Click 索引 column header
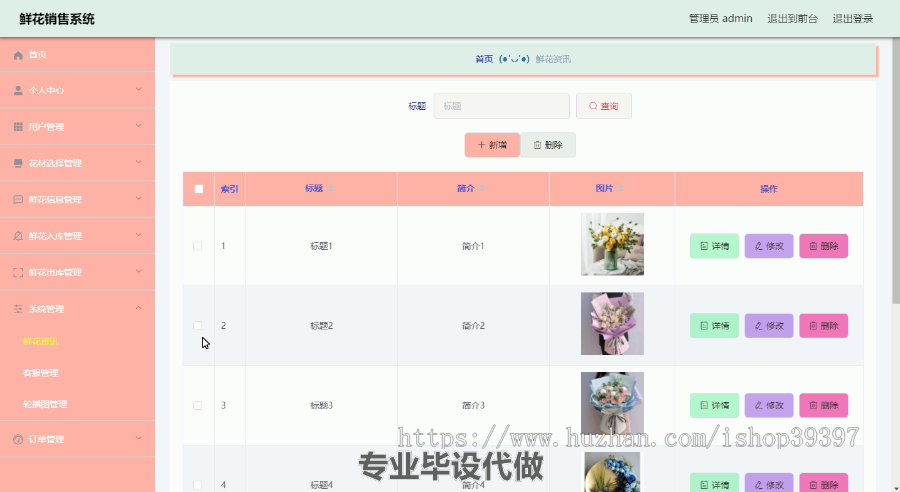Screen dimensions: 900x492 [230, 189]
